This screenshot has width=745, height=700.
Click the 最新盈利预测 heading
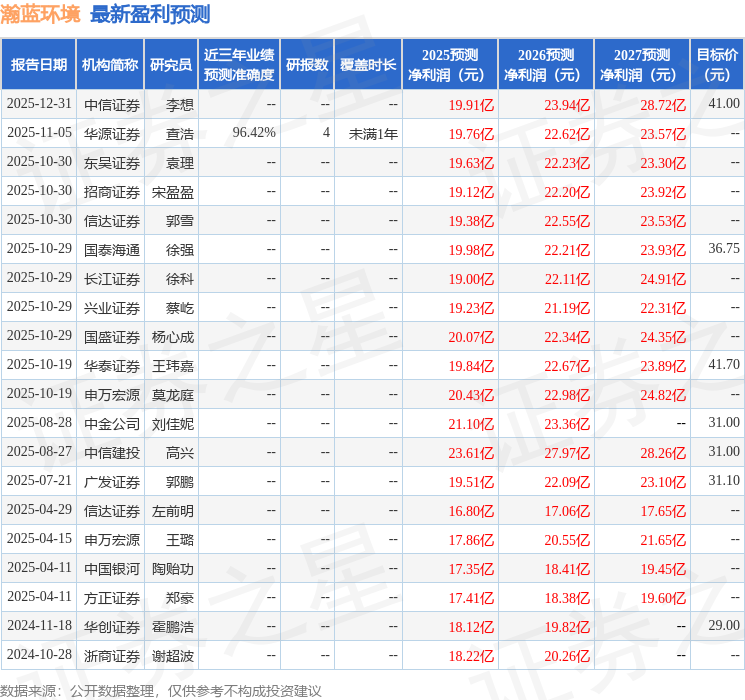pyautogui.click(x=150, y=15)
